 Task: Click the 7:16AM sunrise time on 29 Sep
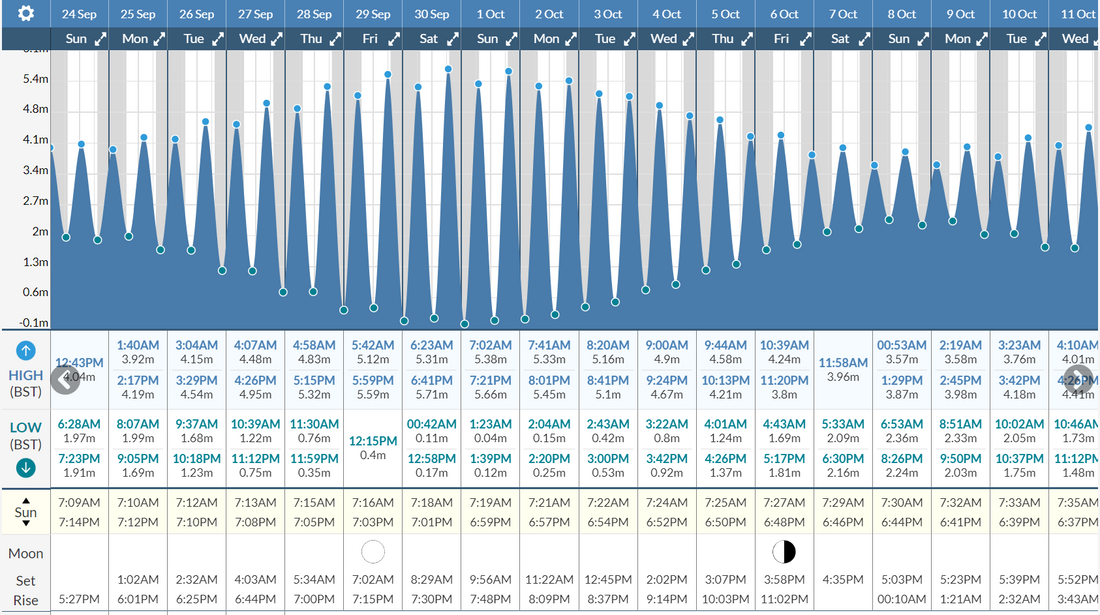(373, 502)
